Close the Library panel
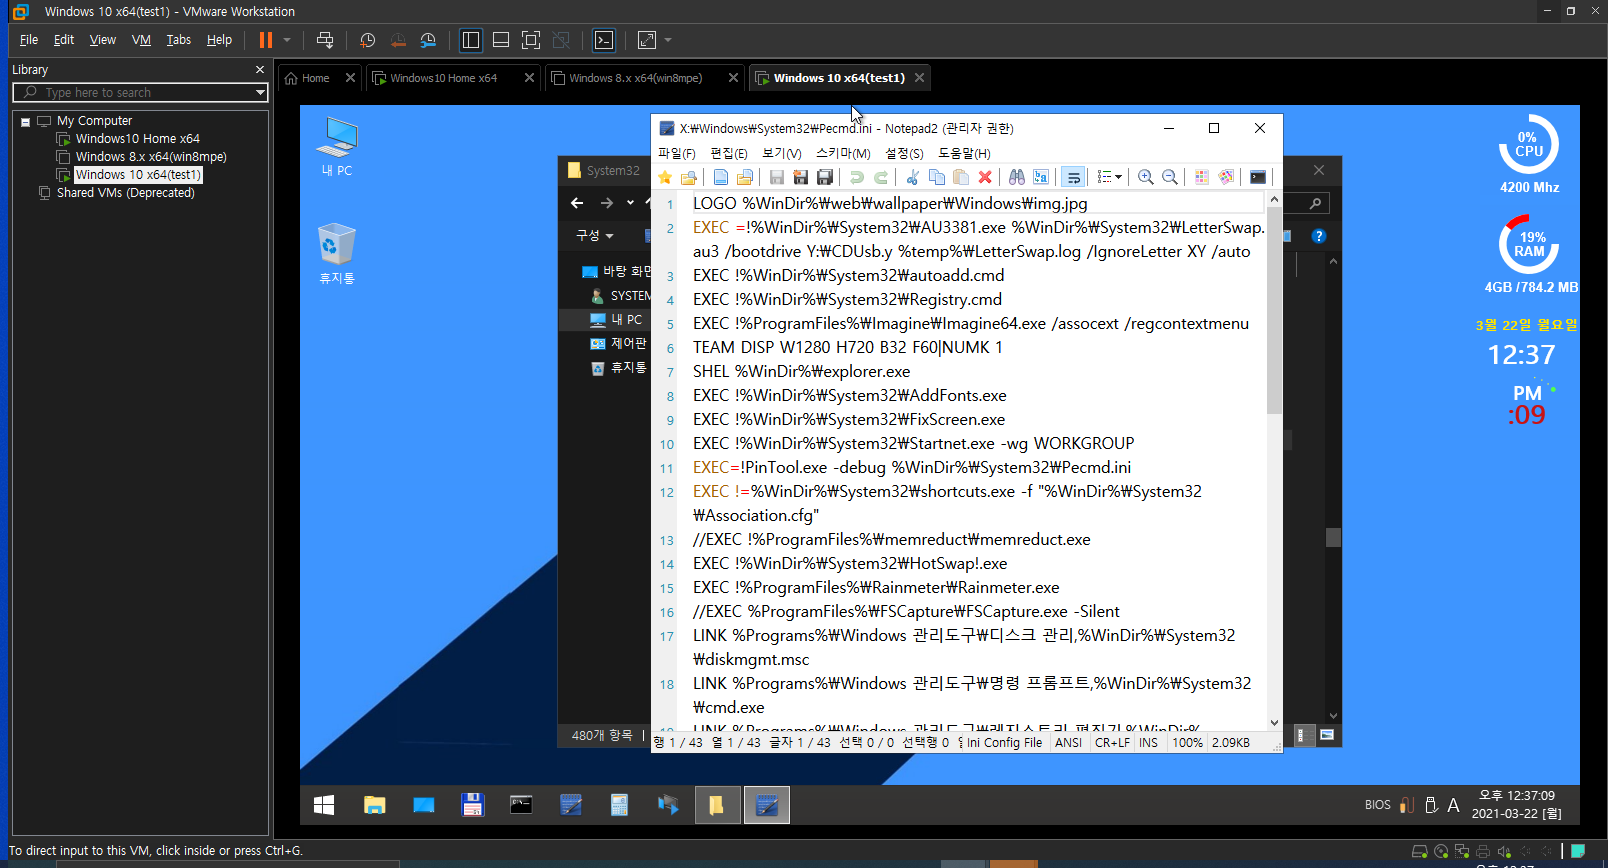The width and height of the screenshot is (1608, 868). [260, 69]
